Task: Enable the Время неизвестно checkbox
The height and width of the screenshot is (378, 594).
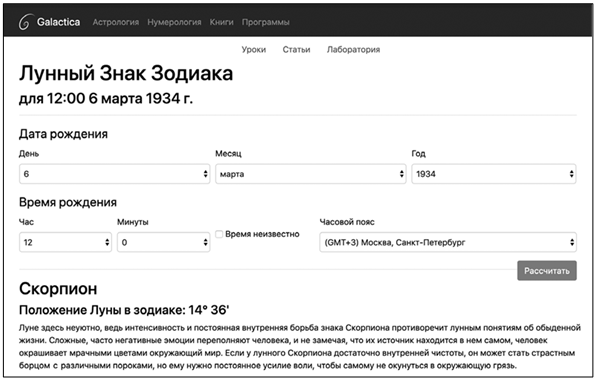Action: point(219,234)
